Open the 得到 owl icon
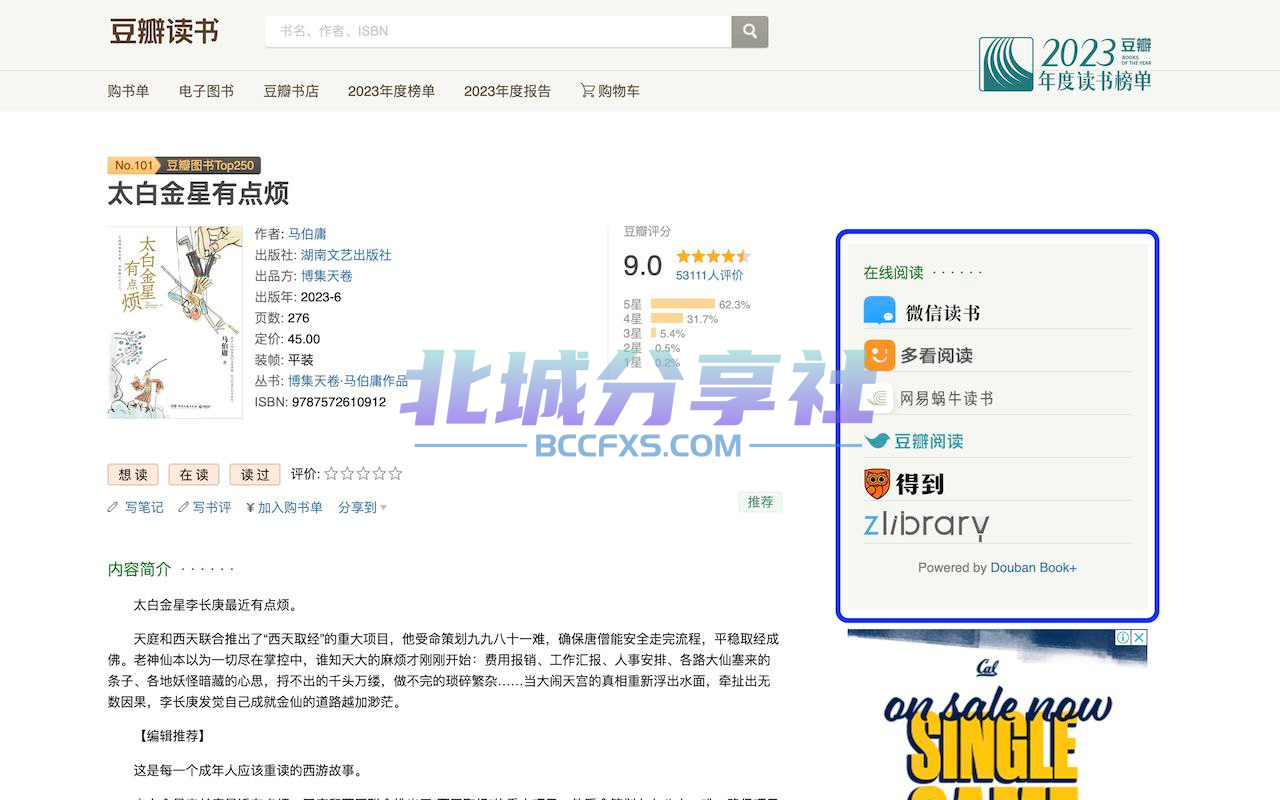Viewport: 1280px width, 800px height. point(877,484)
